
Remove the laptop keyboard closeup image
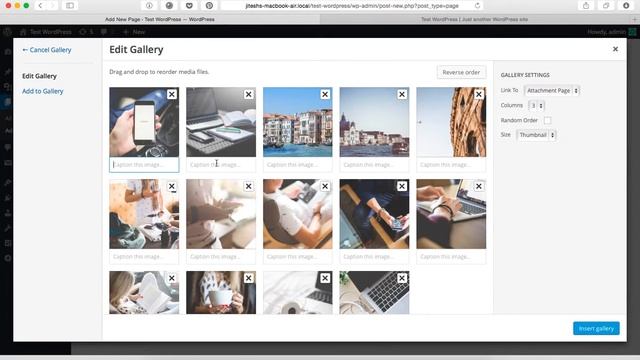(x=402, y=278)
